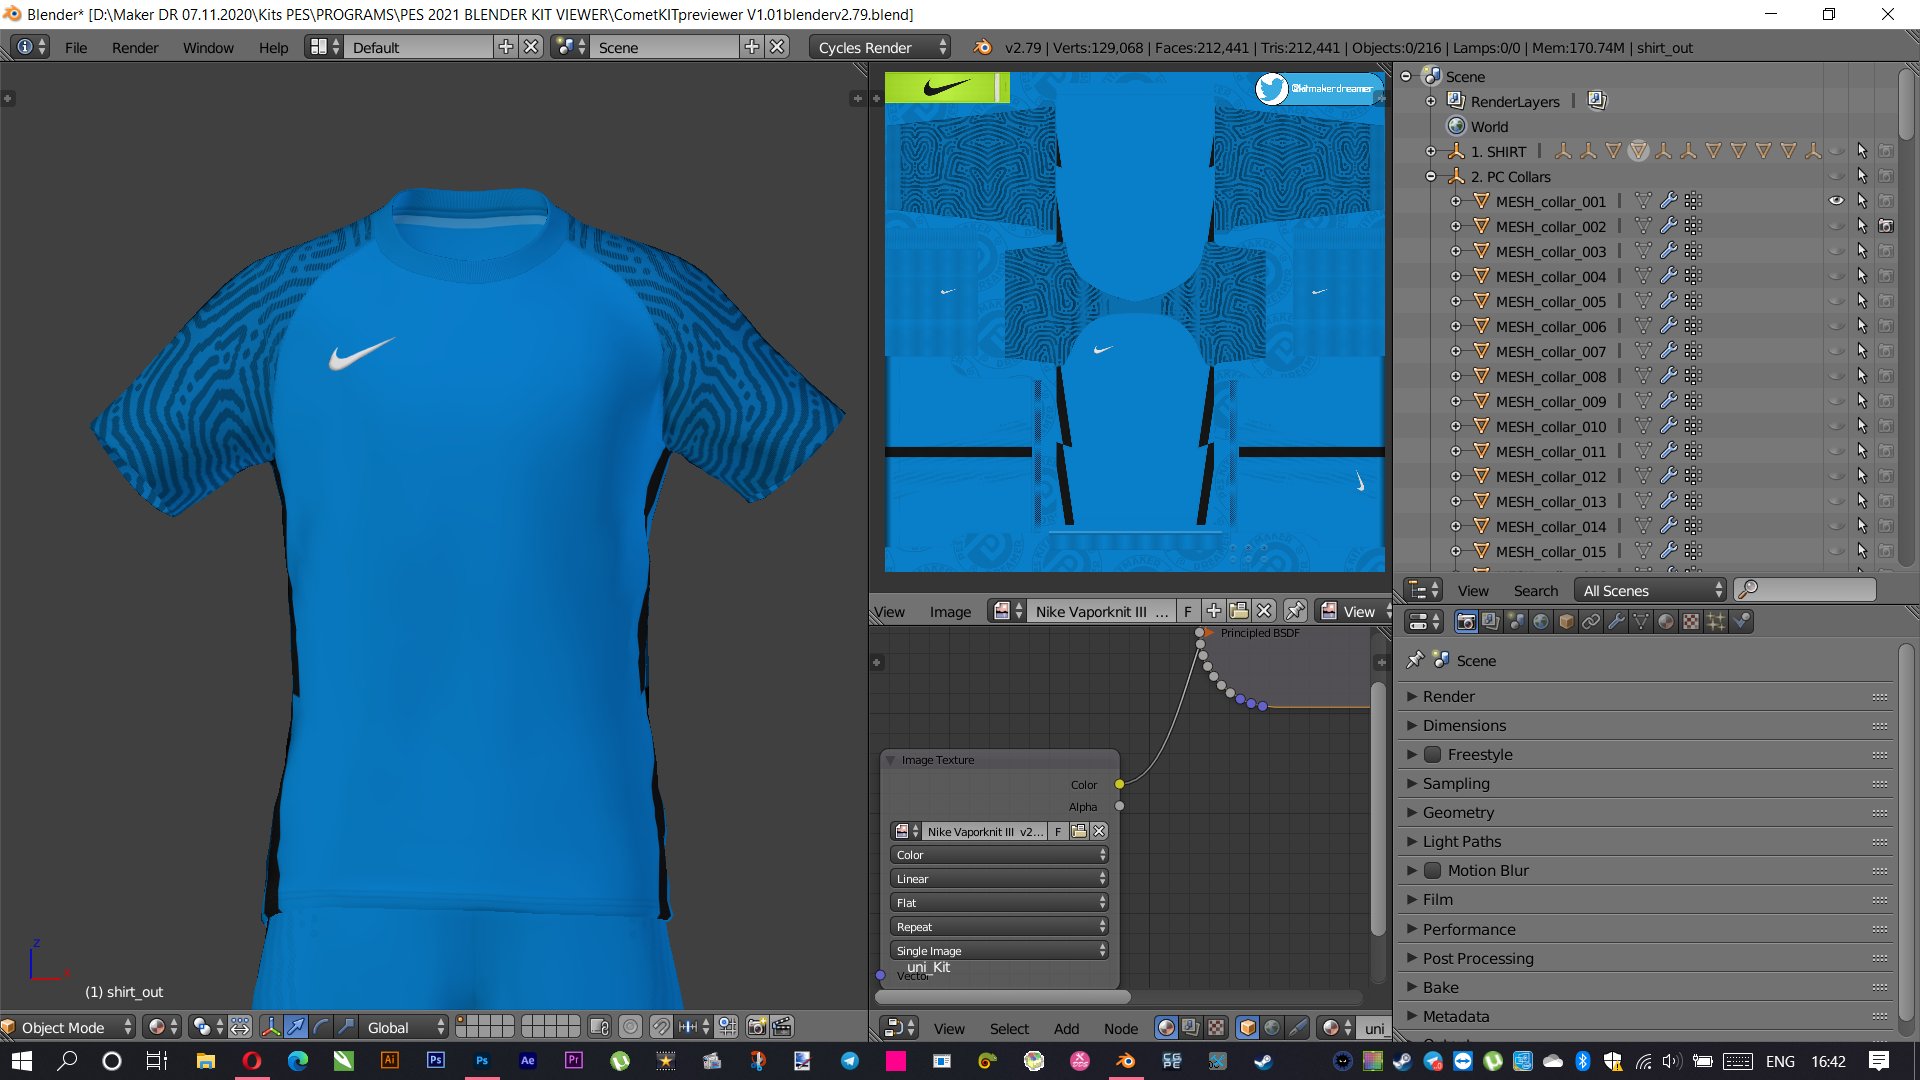This screenshot has height=1080, width=1920.
Task: Expand the Performance panel
Action: tap(1468, 930)
